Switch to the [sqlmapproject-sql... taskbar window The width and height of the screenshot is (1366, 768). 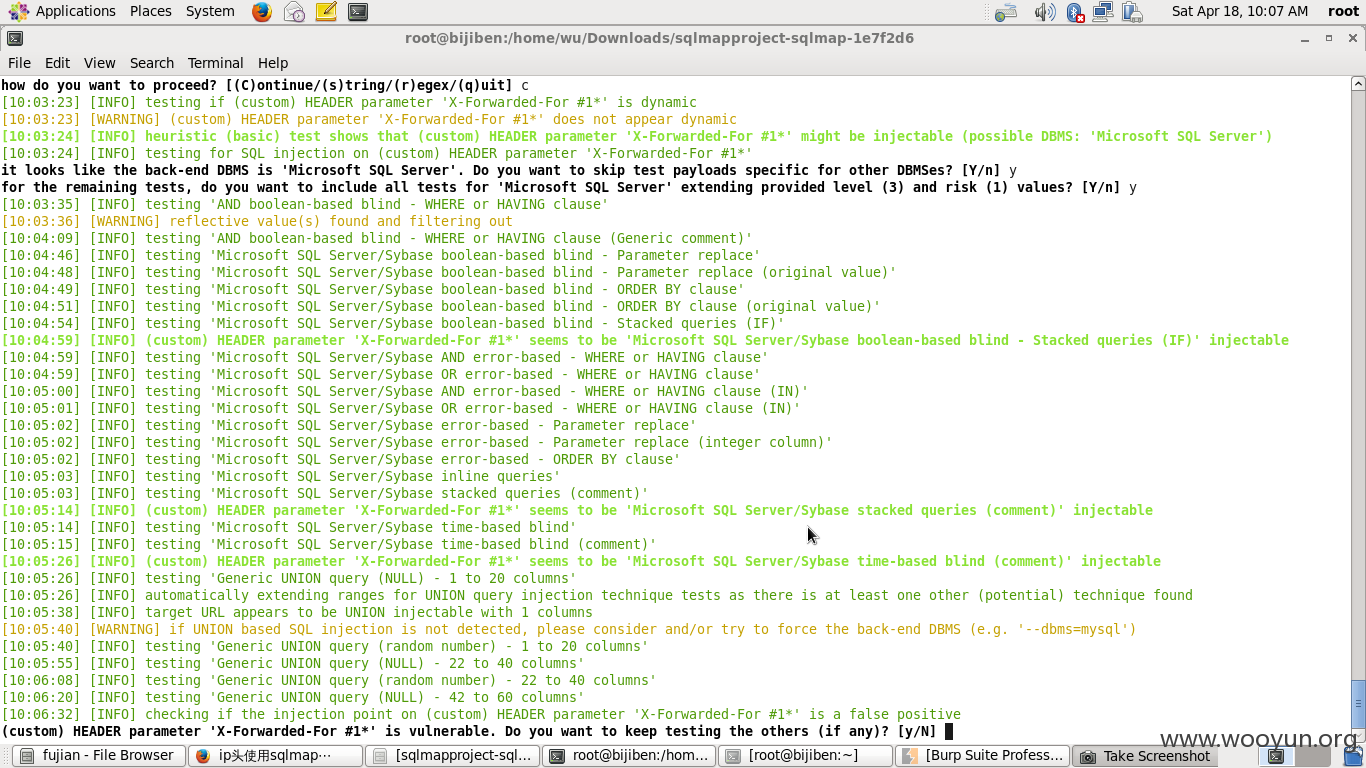[452, 756]
